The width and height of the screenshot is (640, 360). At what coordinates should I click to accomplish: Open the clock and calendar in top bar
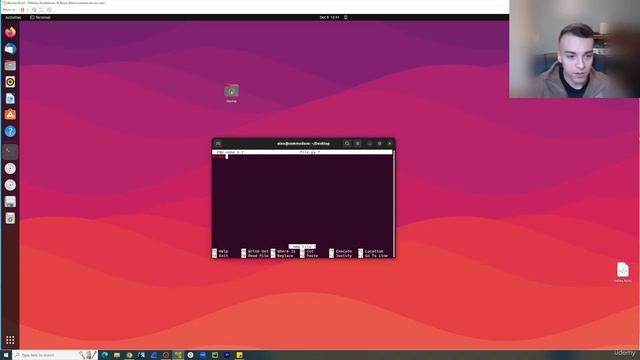[329, 18]
